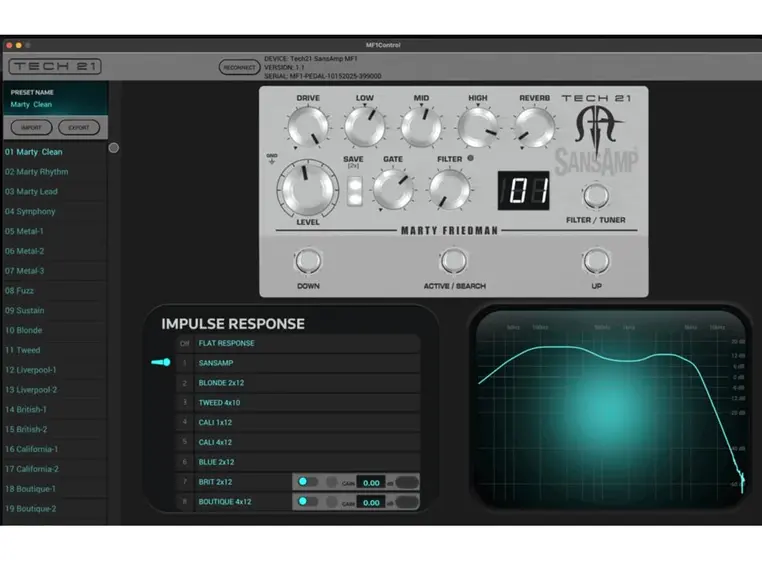The height and width of the screenshot is (562, 762).
Task: Click the BOUTIQUE 4x12 gain value field
Action: (x=371, y=503)
